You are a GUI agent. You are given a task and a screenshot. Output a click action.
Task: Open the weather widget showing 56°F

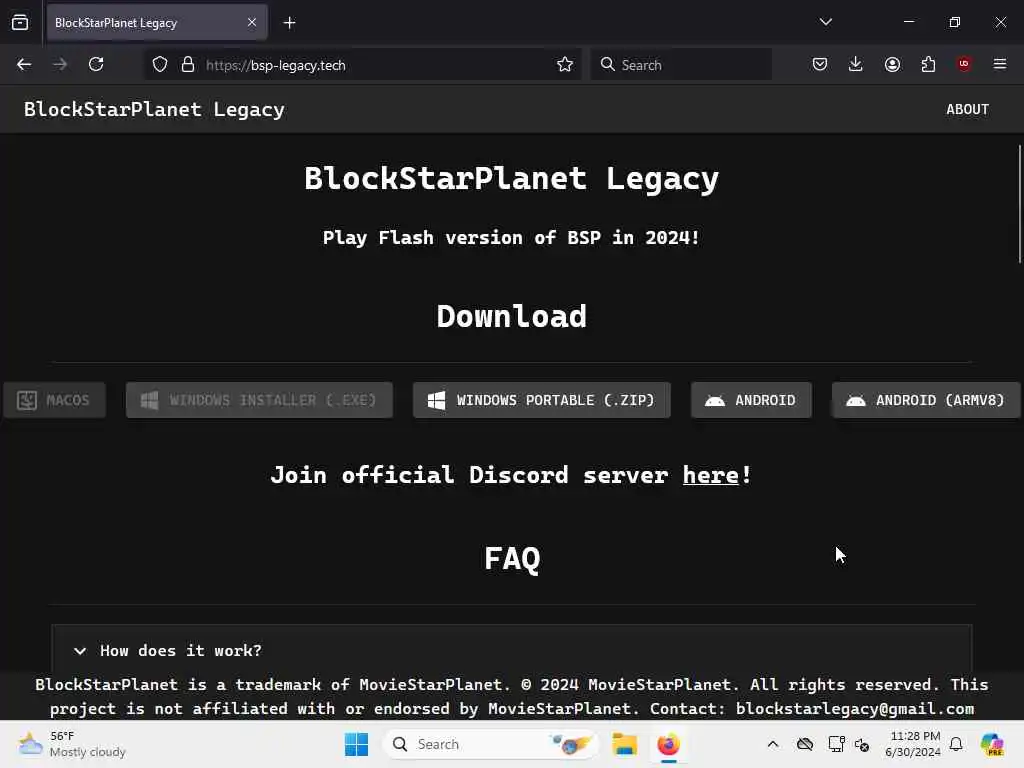pyautogui.click(x=72, y=744)
